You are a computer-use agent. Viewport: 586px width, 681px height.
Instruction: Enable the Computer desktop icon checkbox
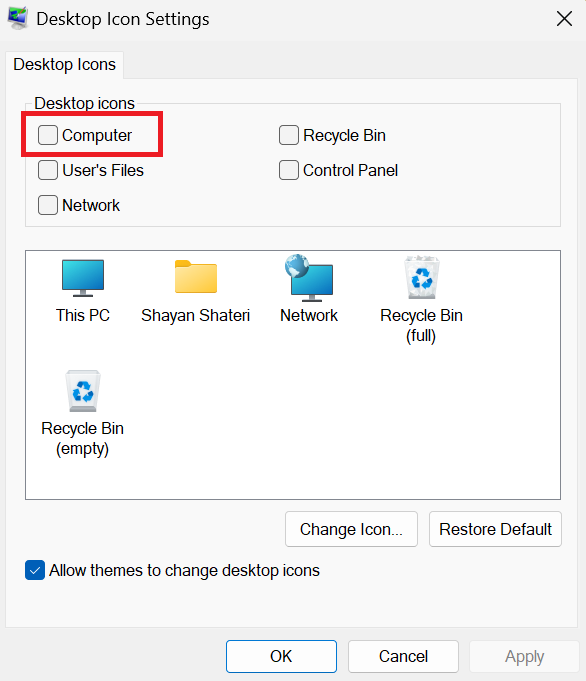(x=48, y=135)
